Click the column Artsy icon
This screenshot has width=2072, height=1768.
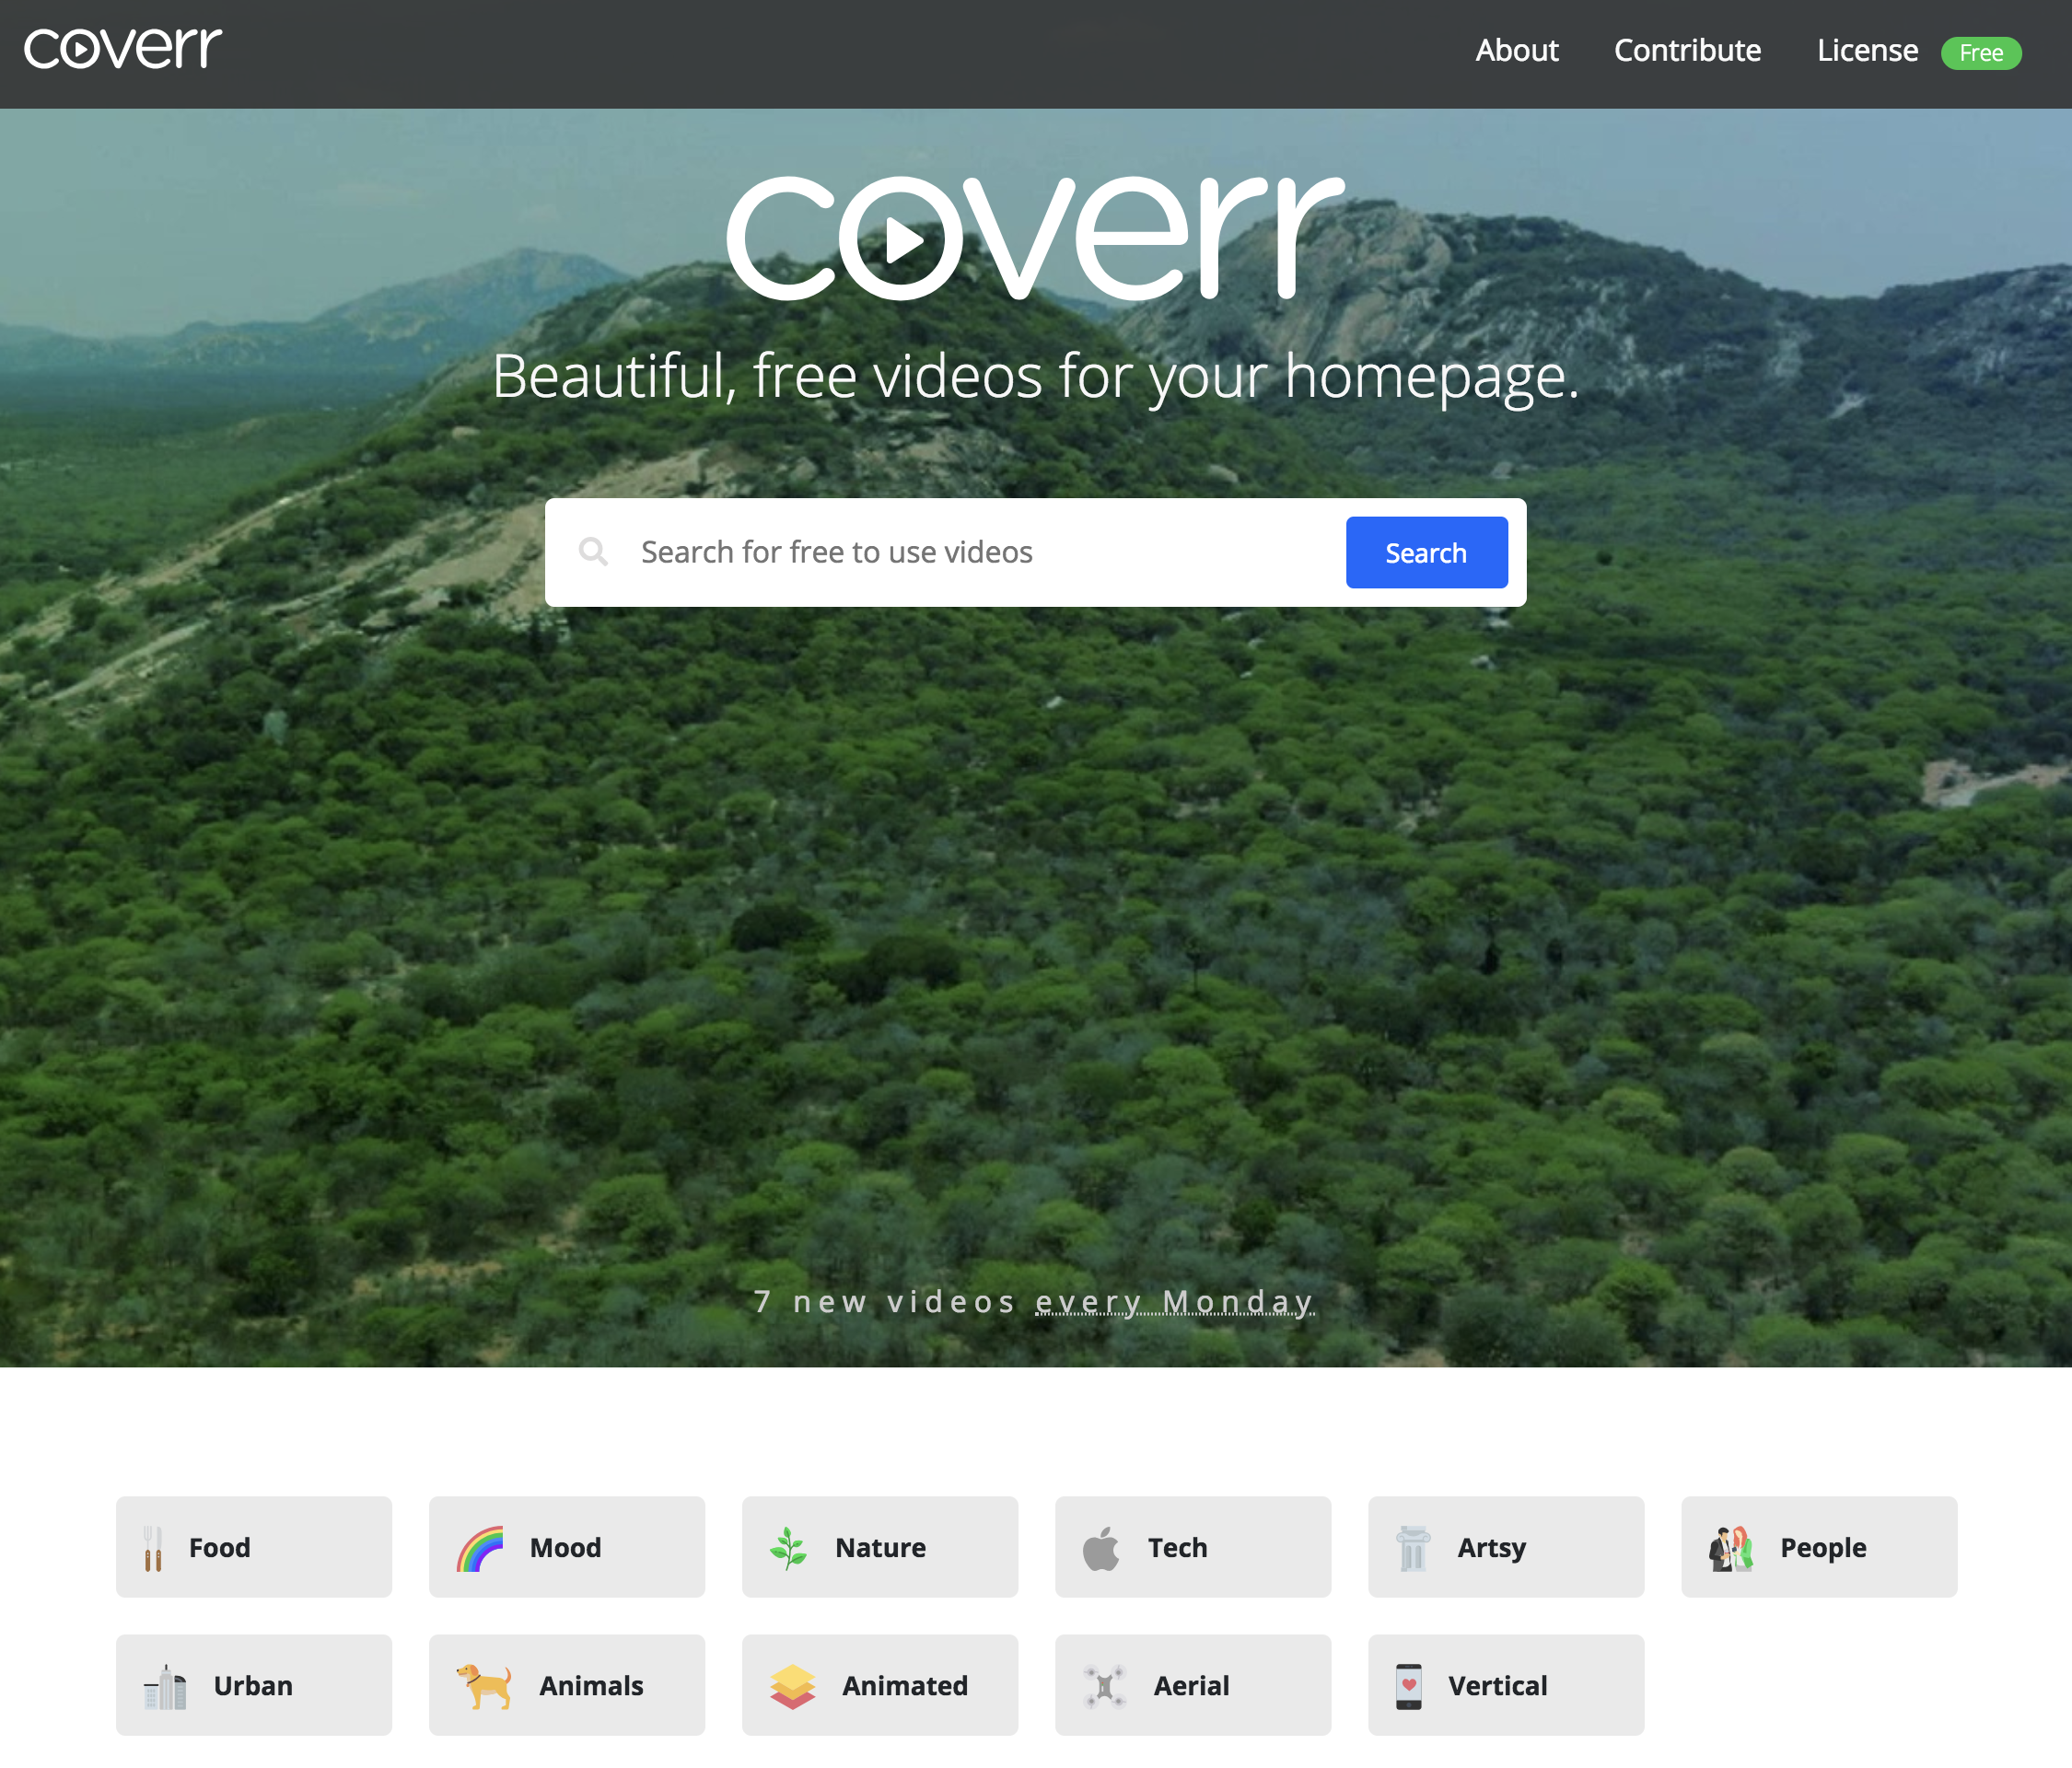point(1413,1548)
